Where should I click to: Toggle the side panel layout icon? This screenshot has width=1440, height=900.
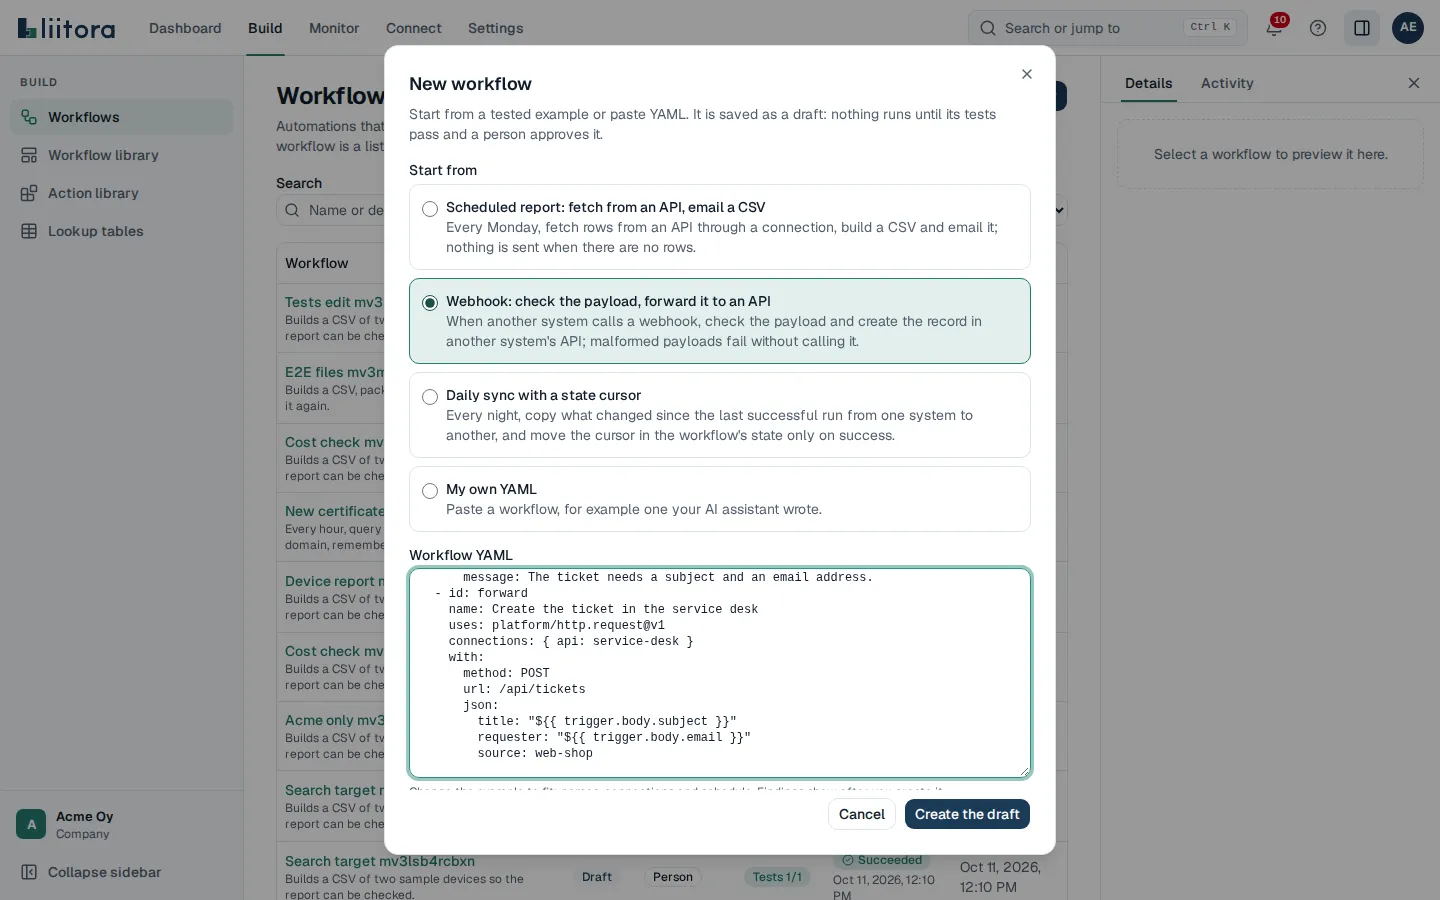1362,28
